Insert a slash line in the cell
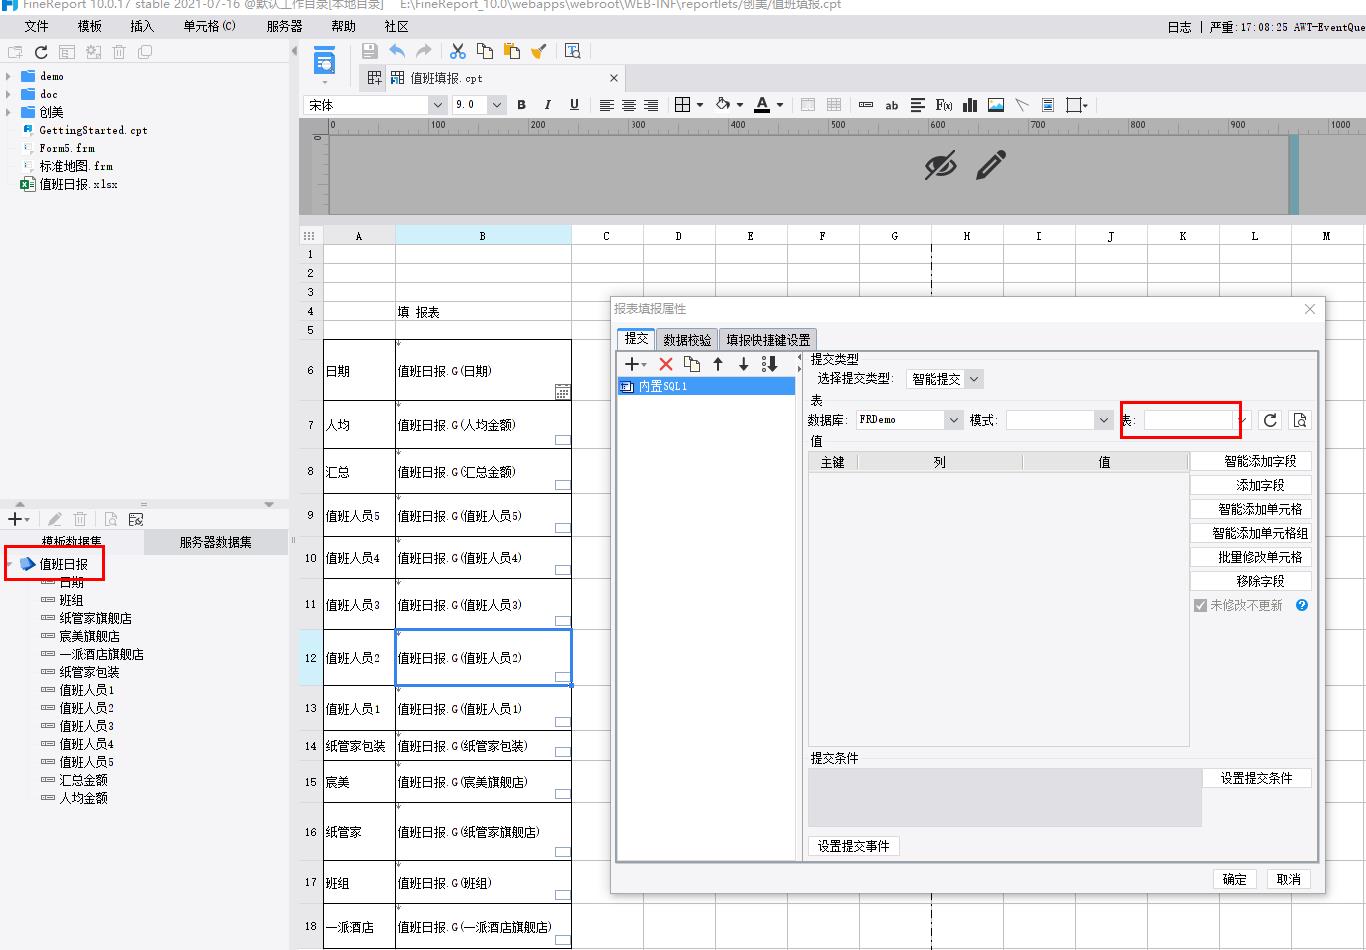Viewport: 1366px width, 950px height. (x=1022, y=105)
